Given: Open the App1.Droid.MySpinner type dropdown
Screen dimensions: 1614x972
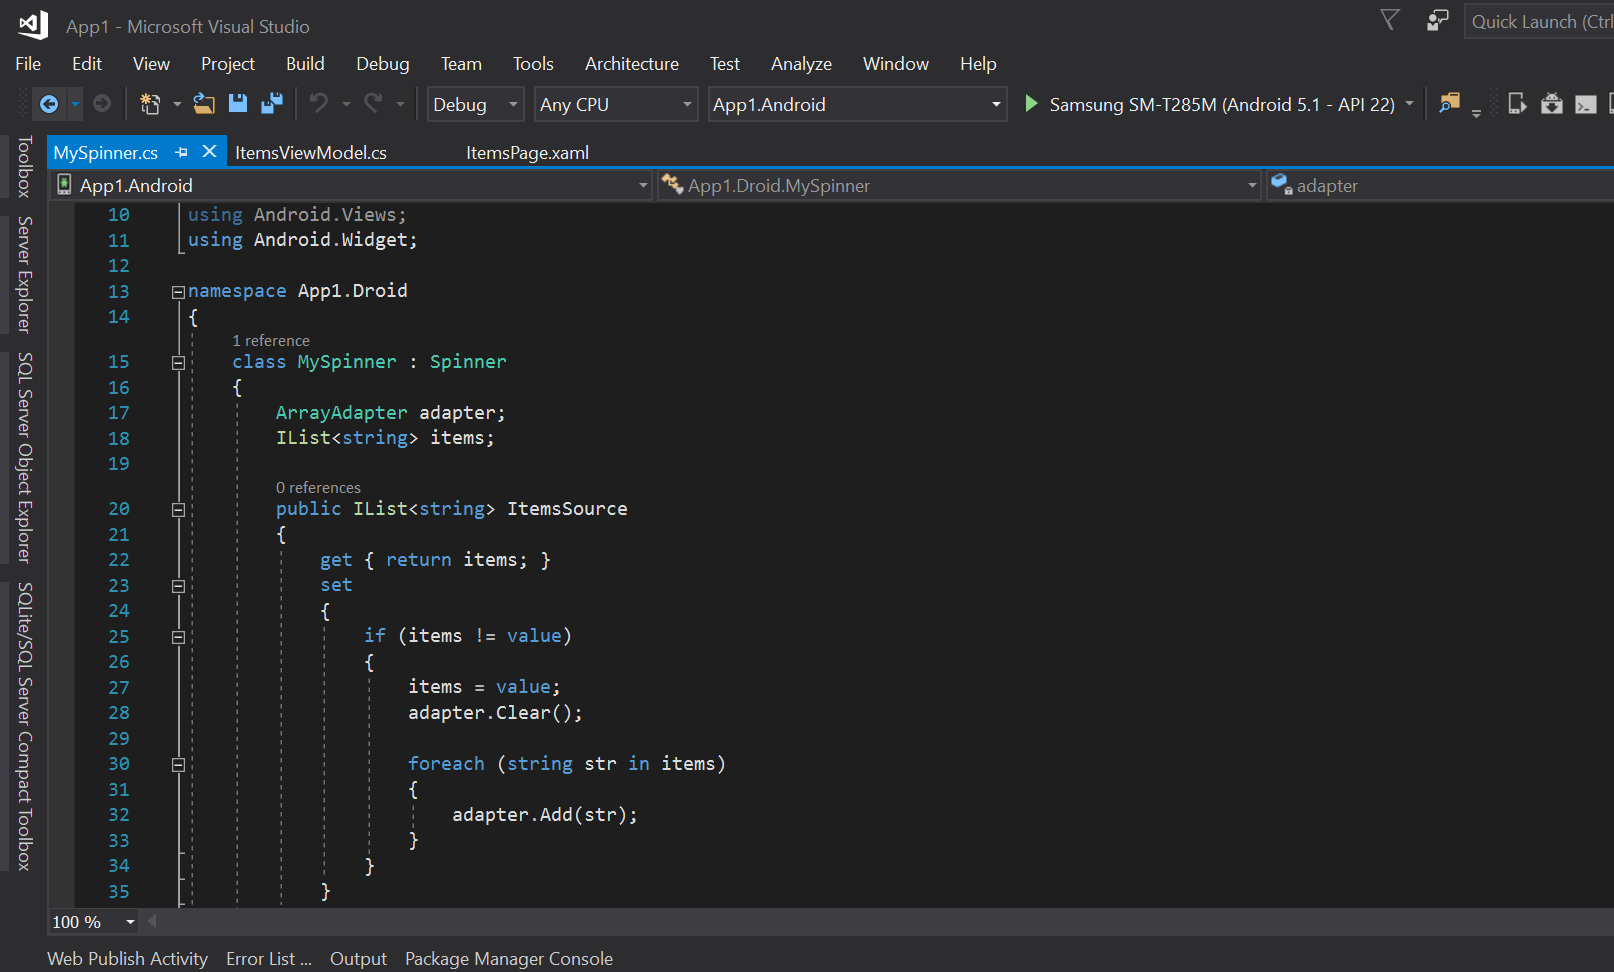Looking at the screenshot, I should (958, 185).
